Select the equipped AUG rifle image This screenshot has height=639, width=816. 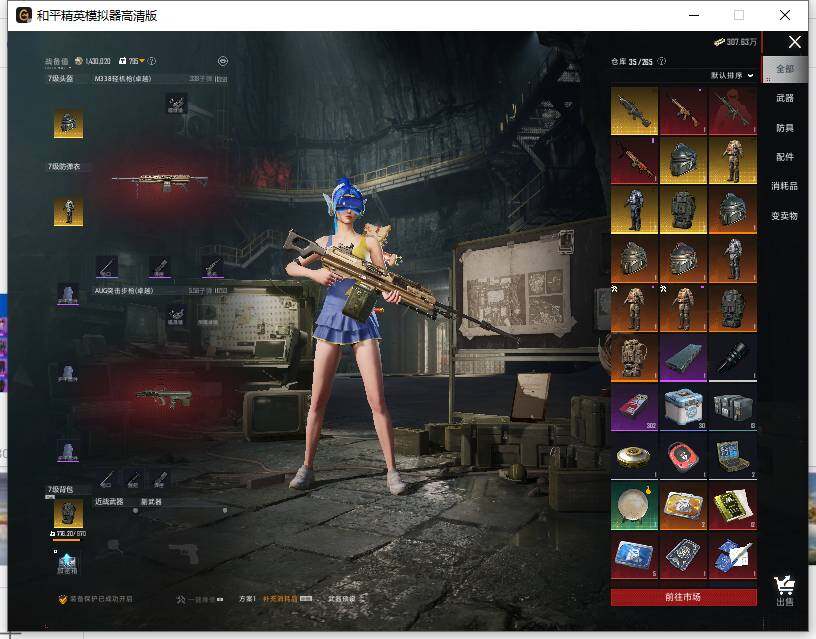(x=164, y=398)
